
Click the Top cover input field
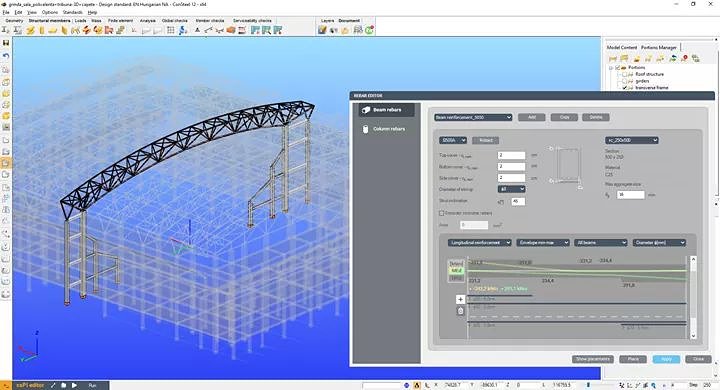click(x=512, y=155)
